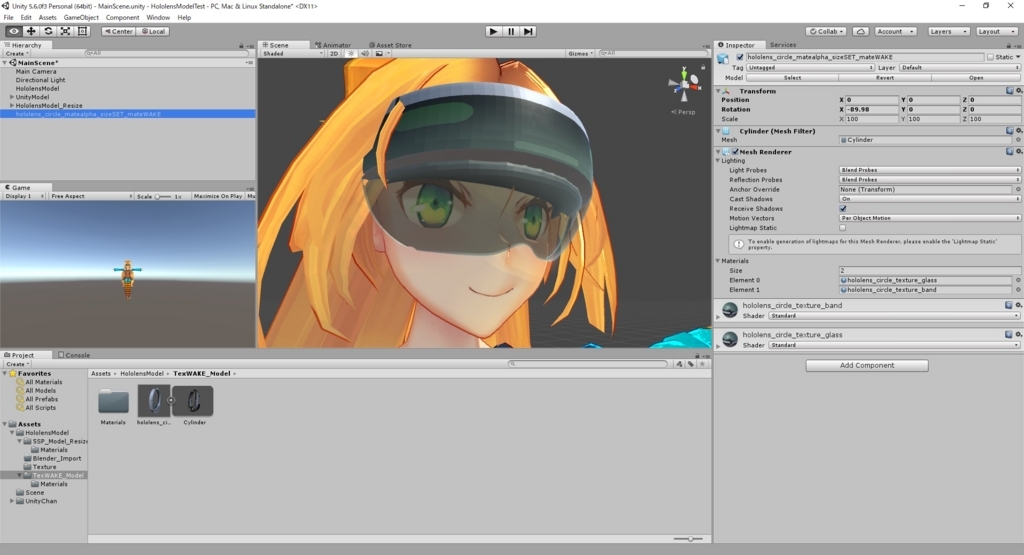The height and width of the screenshot is (555, 1024).
Task: Click the GameObject cube icon in Inspector
Action: (723, 58)
